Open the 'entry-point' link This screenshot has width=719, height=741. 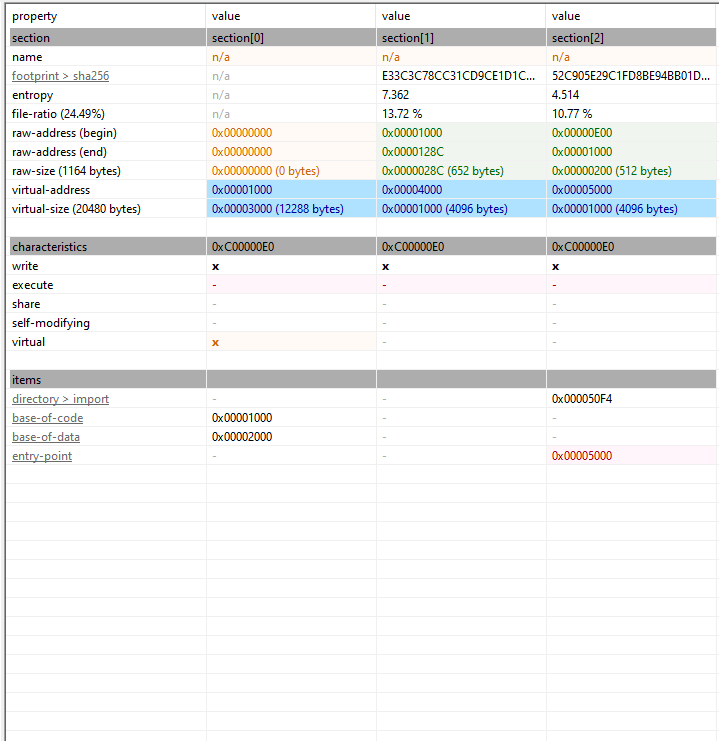pos(42,456)
